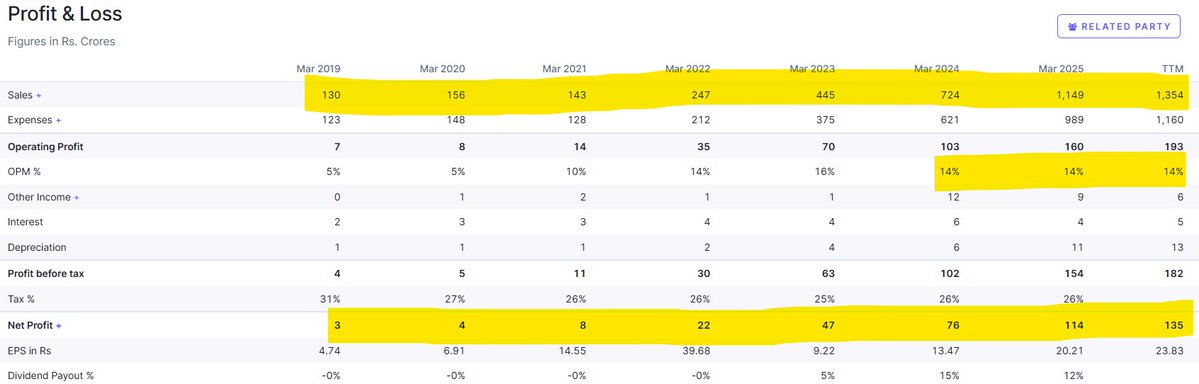Click Mar 2020 Tax value 27%
This screenshot has height=384, width=1199.
pyautogui.click(x=455, y=299)
